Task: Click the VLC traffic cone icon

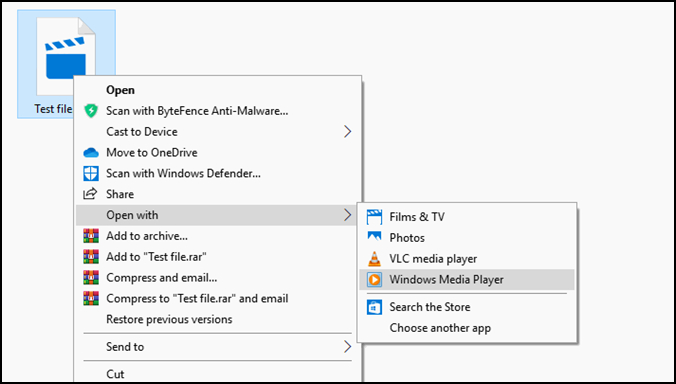Action: pos(374,259)
